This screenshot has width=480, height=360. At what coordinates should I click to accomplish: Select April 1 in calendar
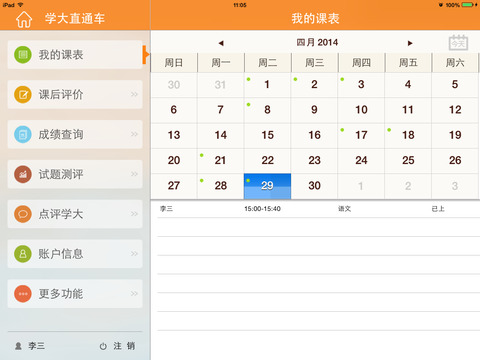[267, 85]
